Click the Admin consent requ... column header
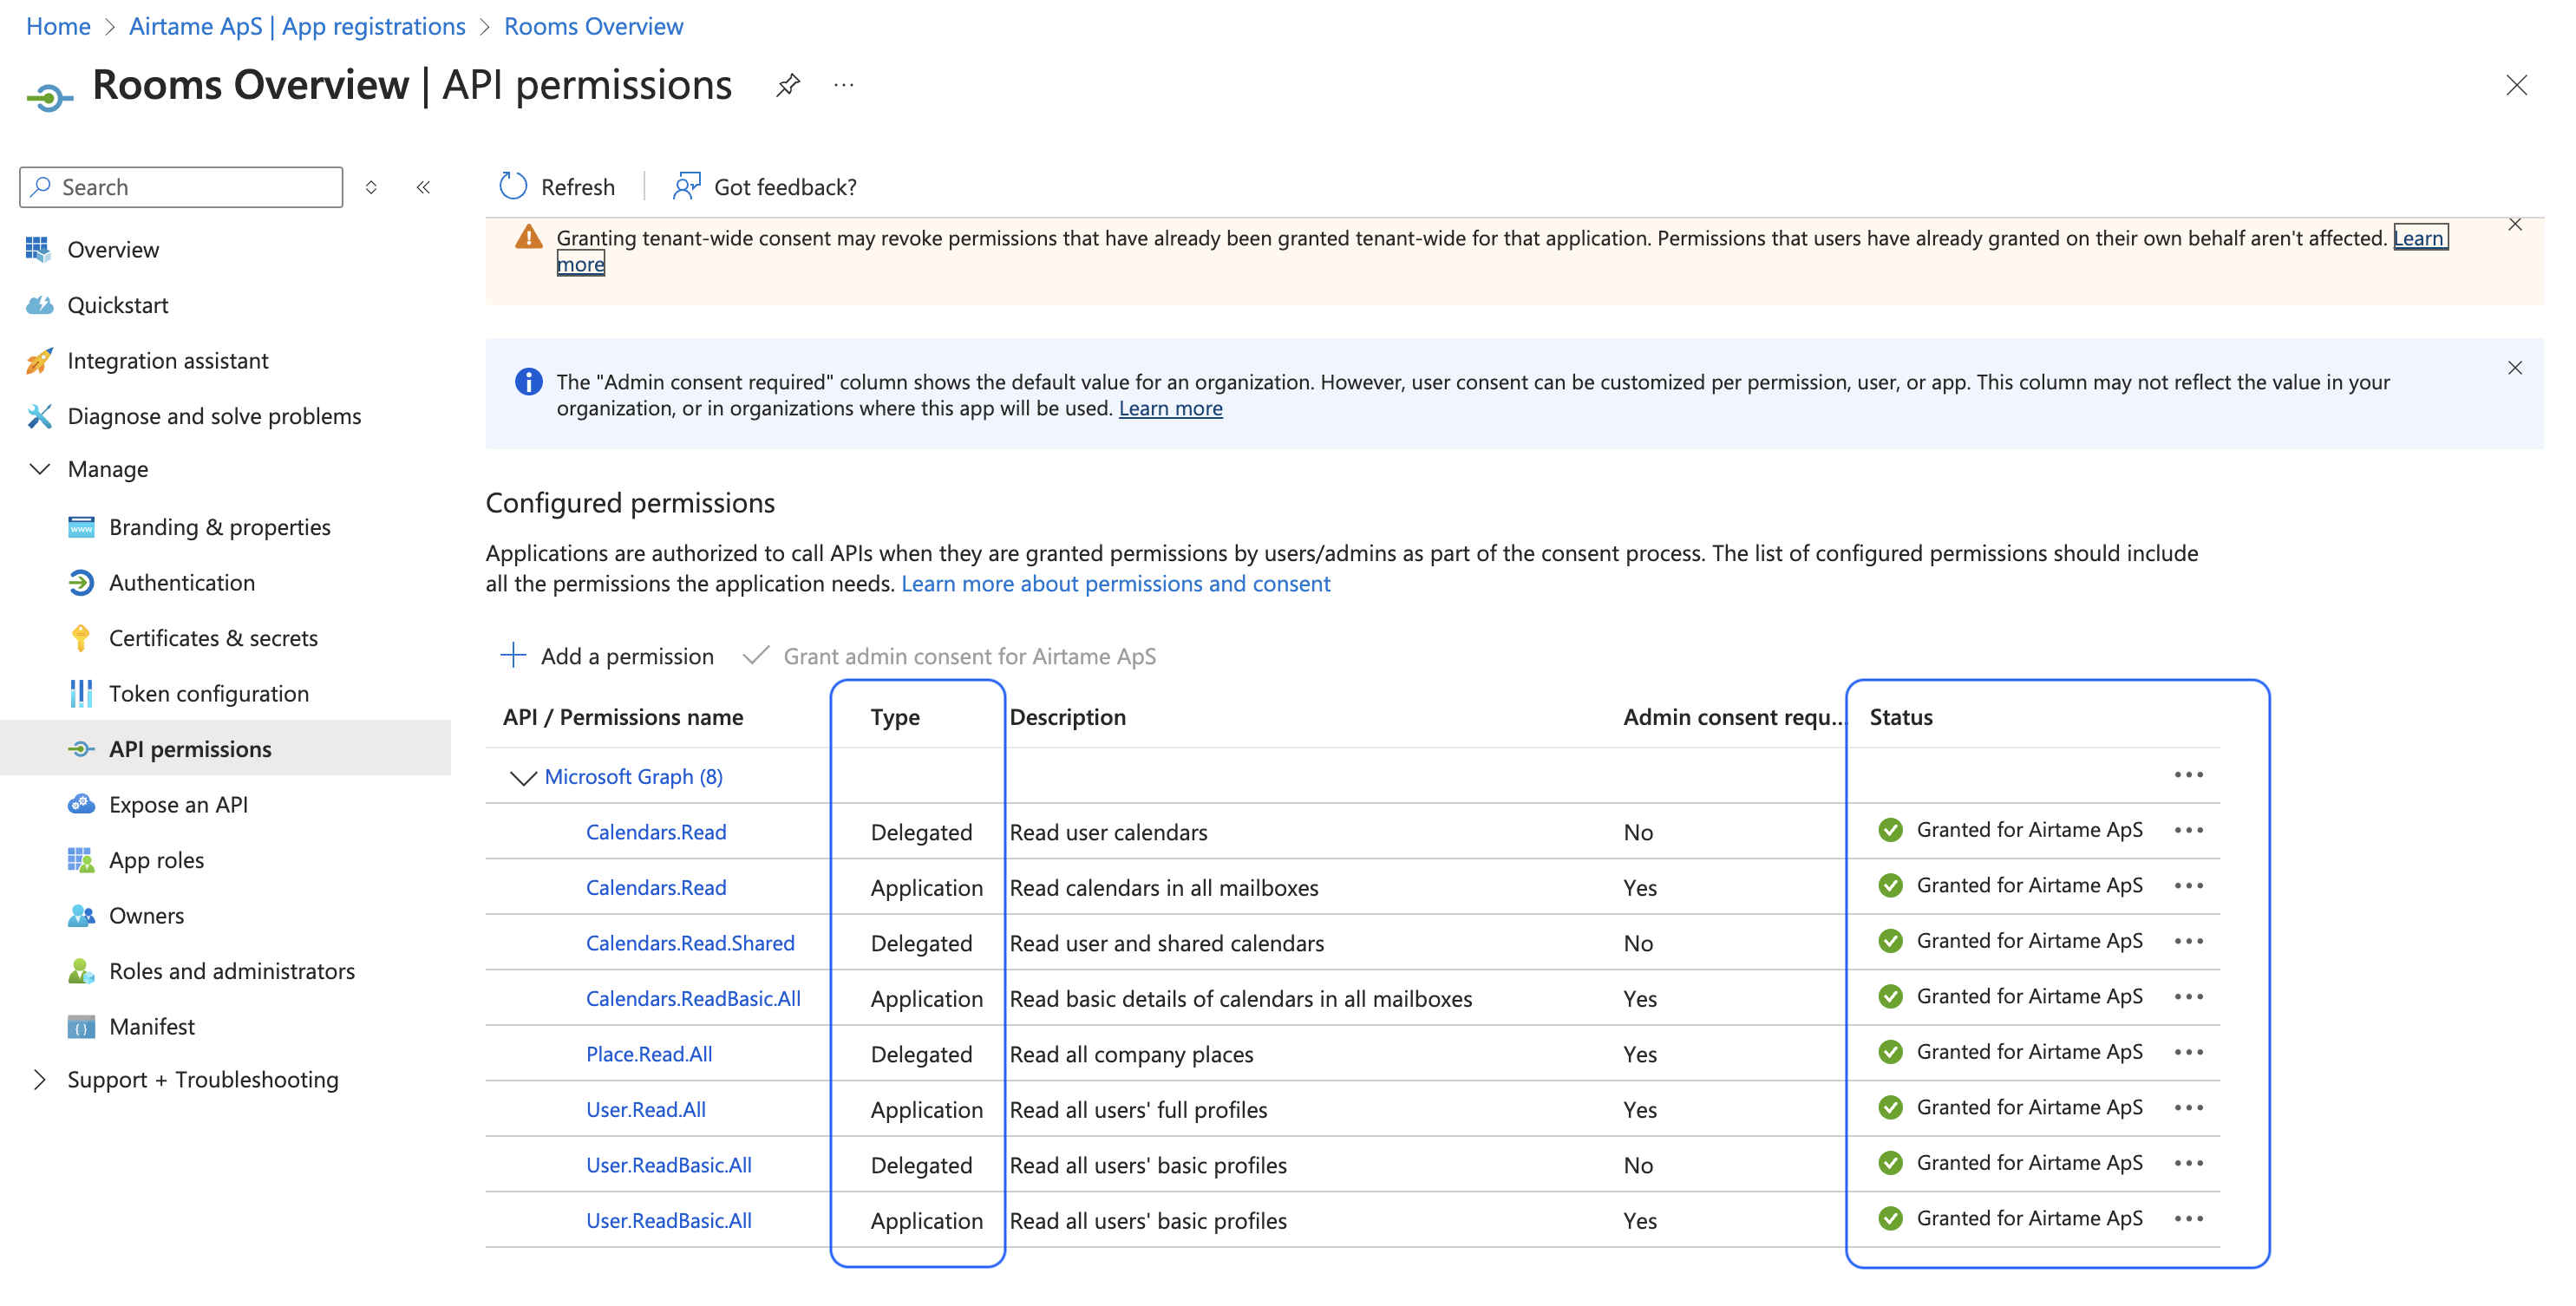The image size is (2576, 1306). click(x=1733, y=717)
